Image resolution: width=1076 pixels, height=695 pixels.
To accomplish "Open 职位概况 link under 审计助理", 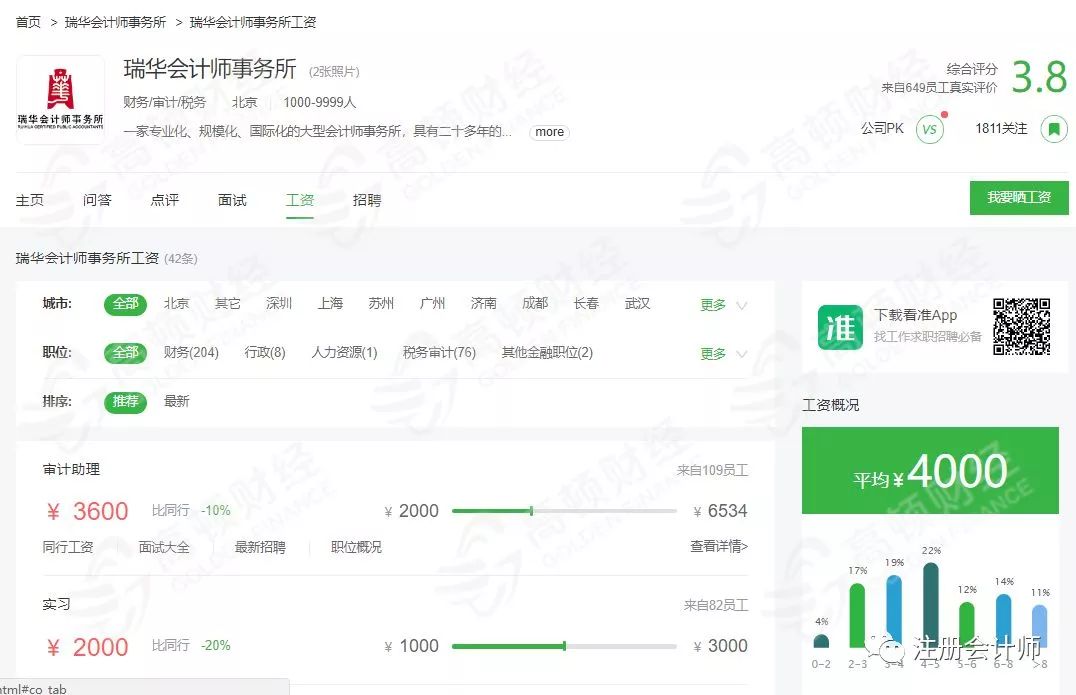I will [356, 547].
